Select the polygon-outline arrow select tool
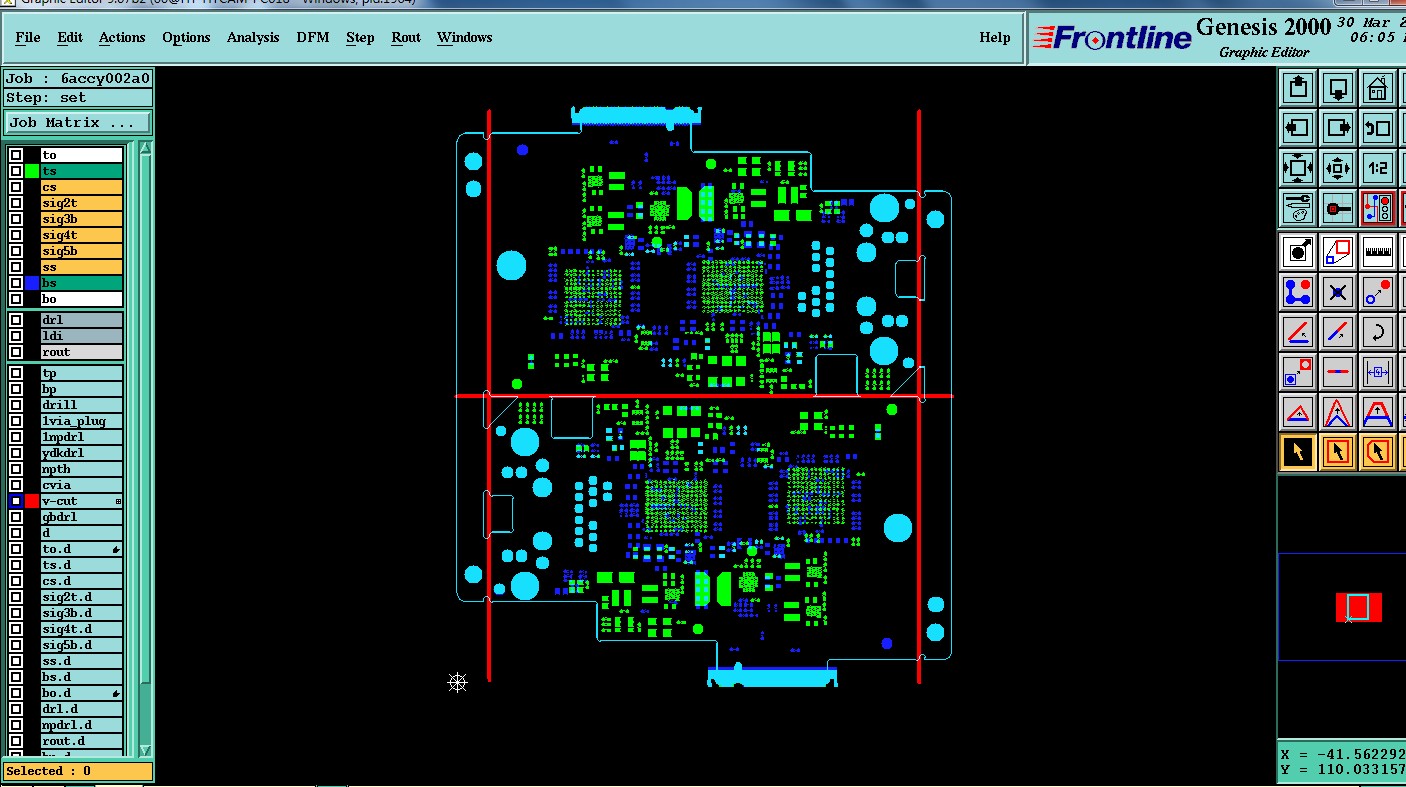This screenshot has width=1406, height=787. click(x=1378, y=452)
